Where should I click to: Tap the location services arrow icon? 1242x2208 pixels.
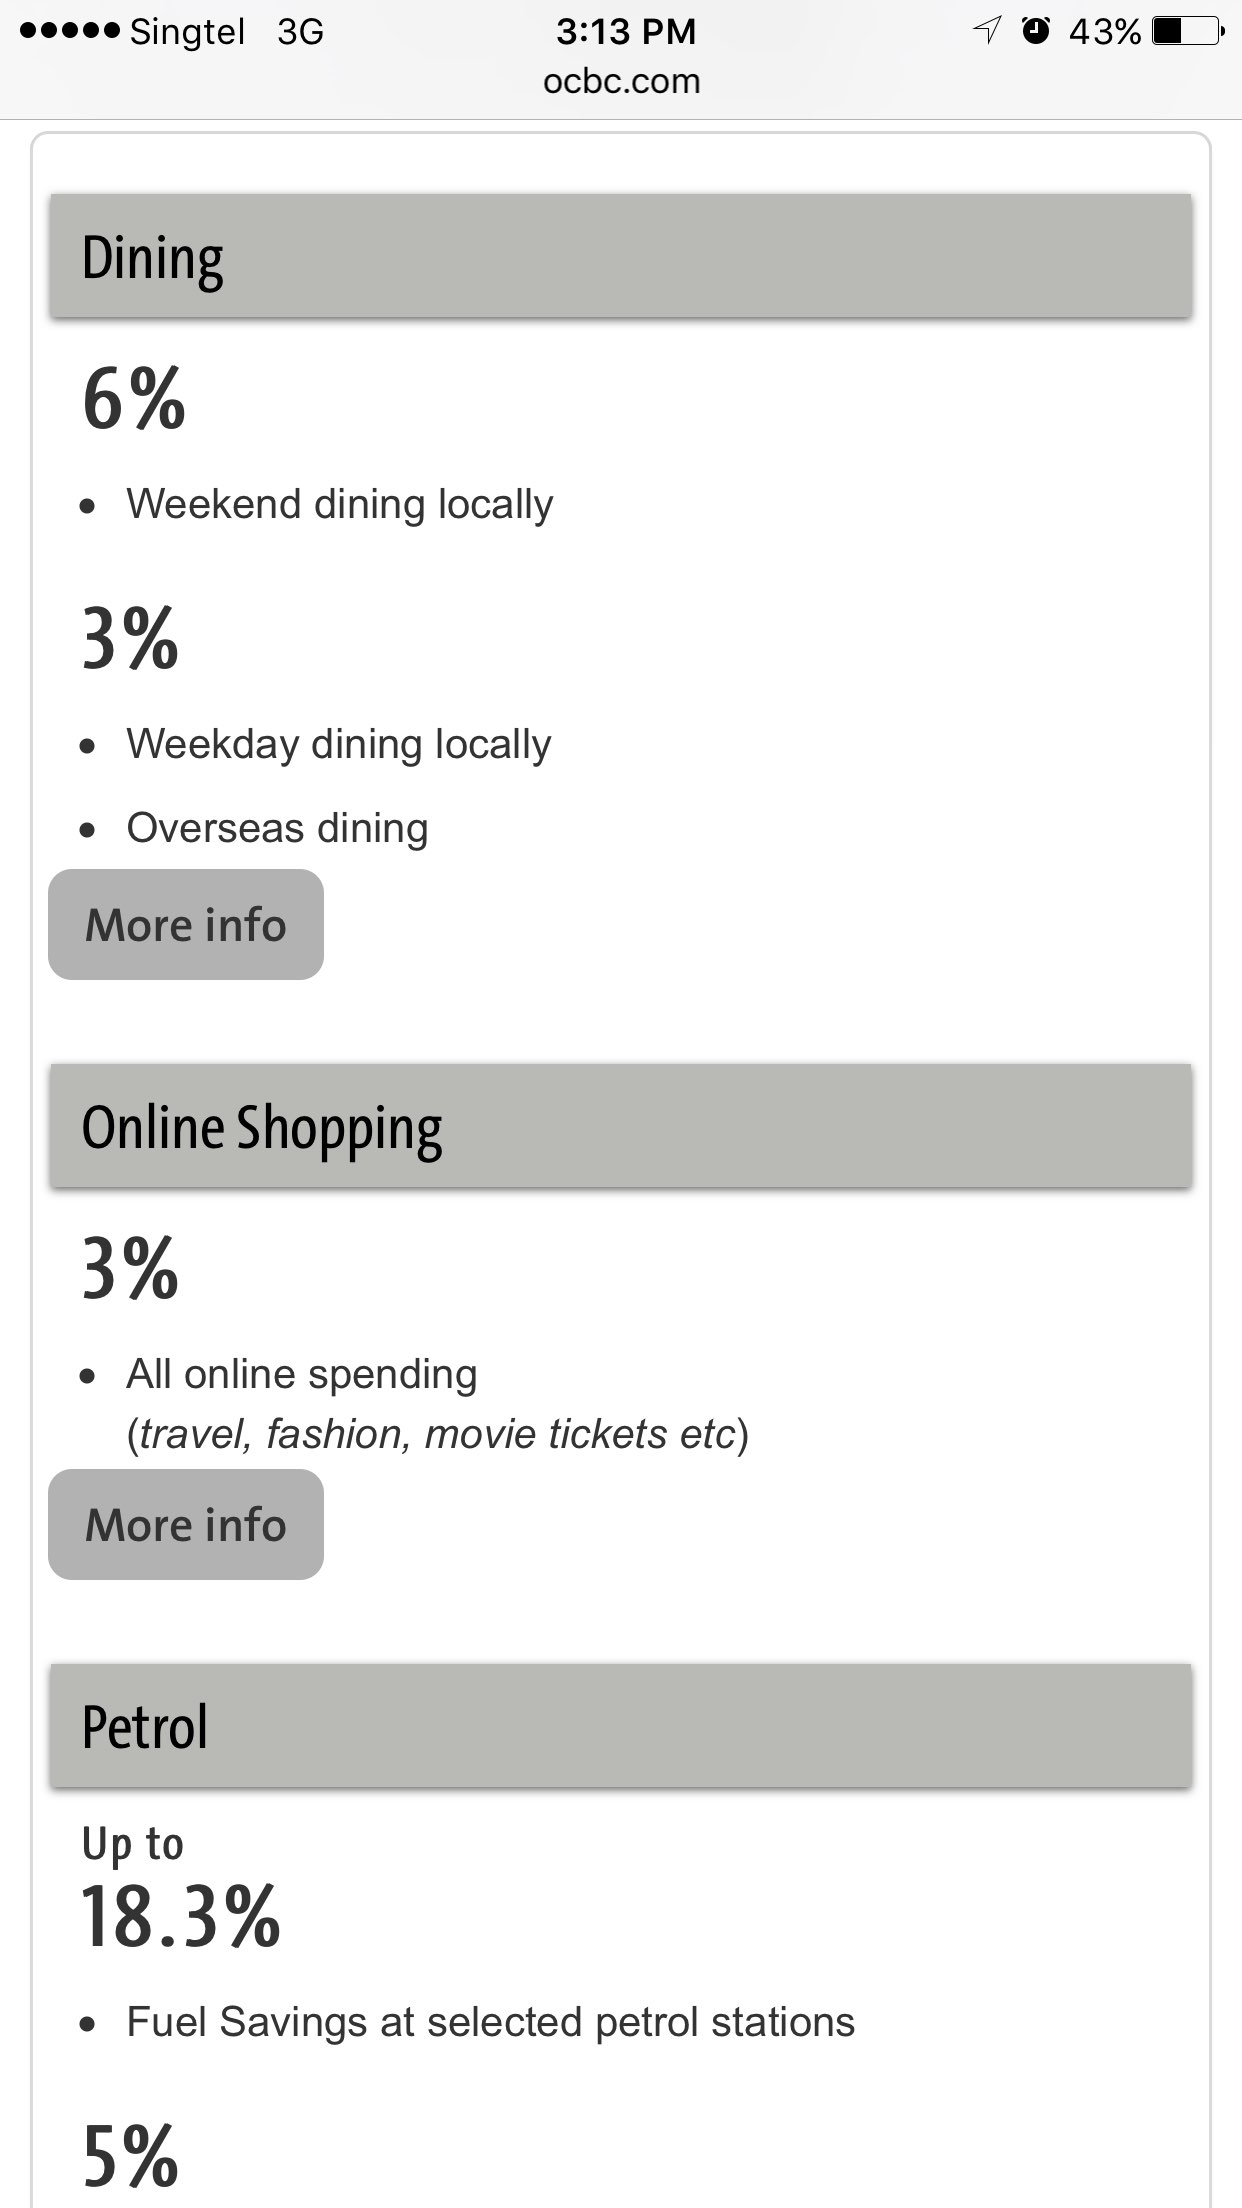[x=987, y=32]
